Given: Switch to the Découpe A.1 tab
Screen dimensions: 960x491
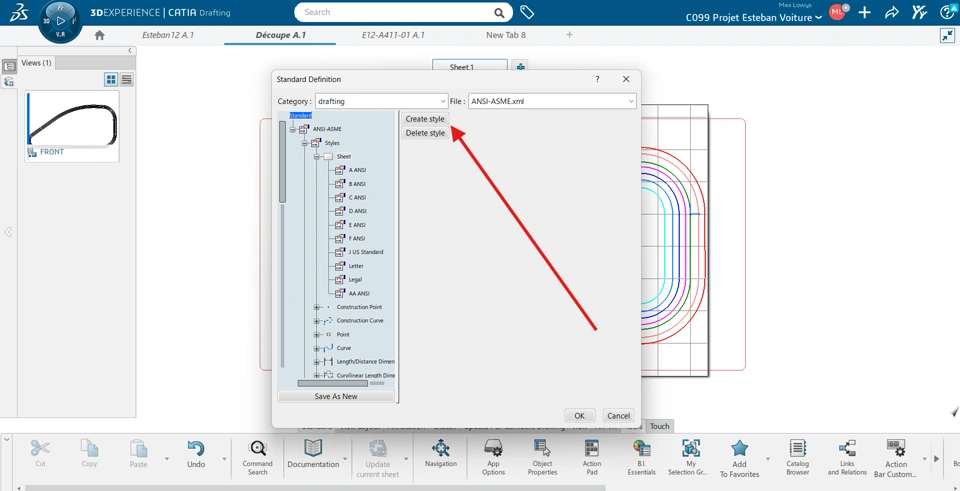Looking at the screenshot, I should [280, 35].
